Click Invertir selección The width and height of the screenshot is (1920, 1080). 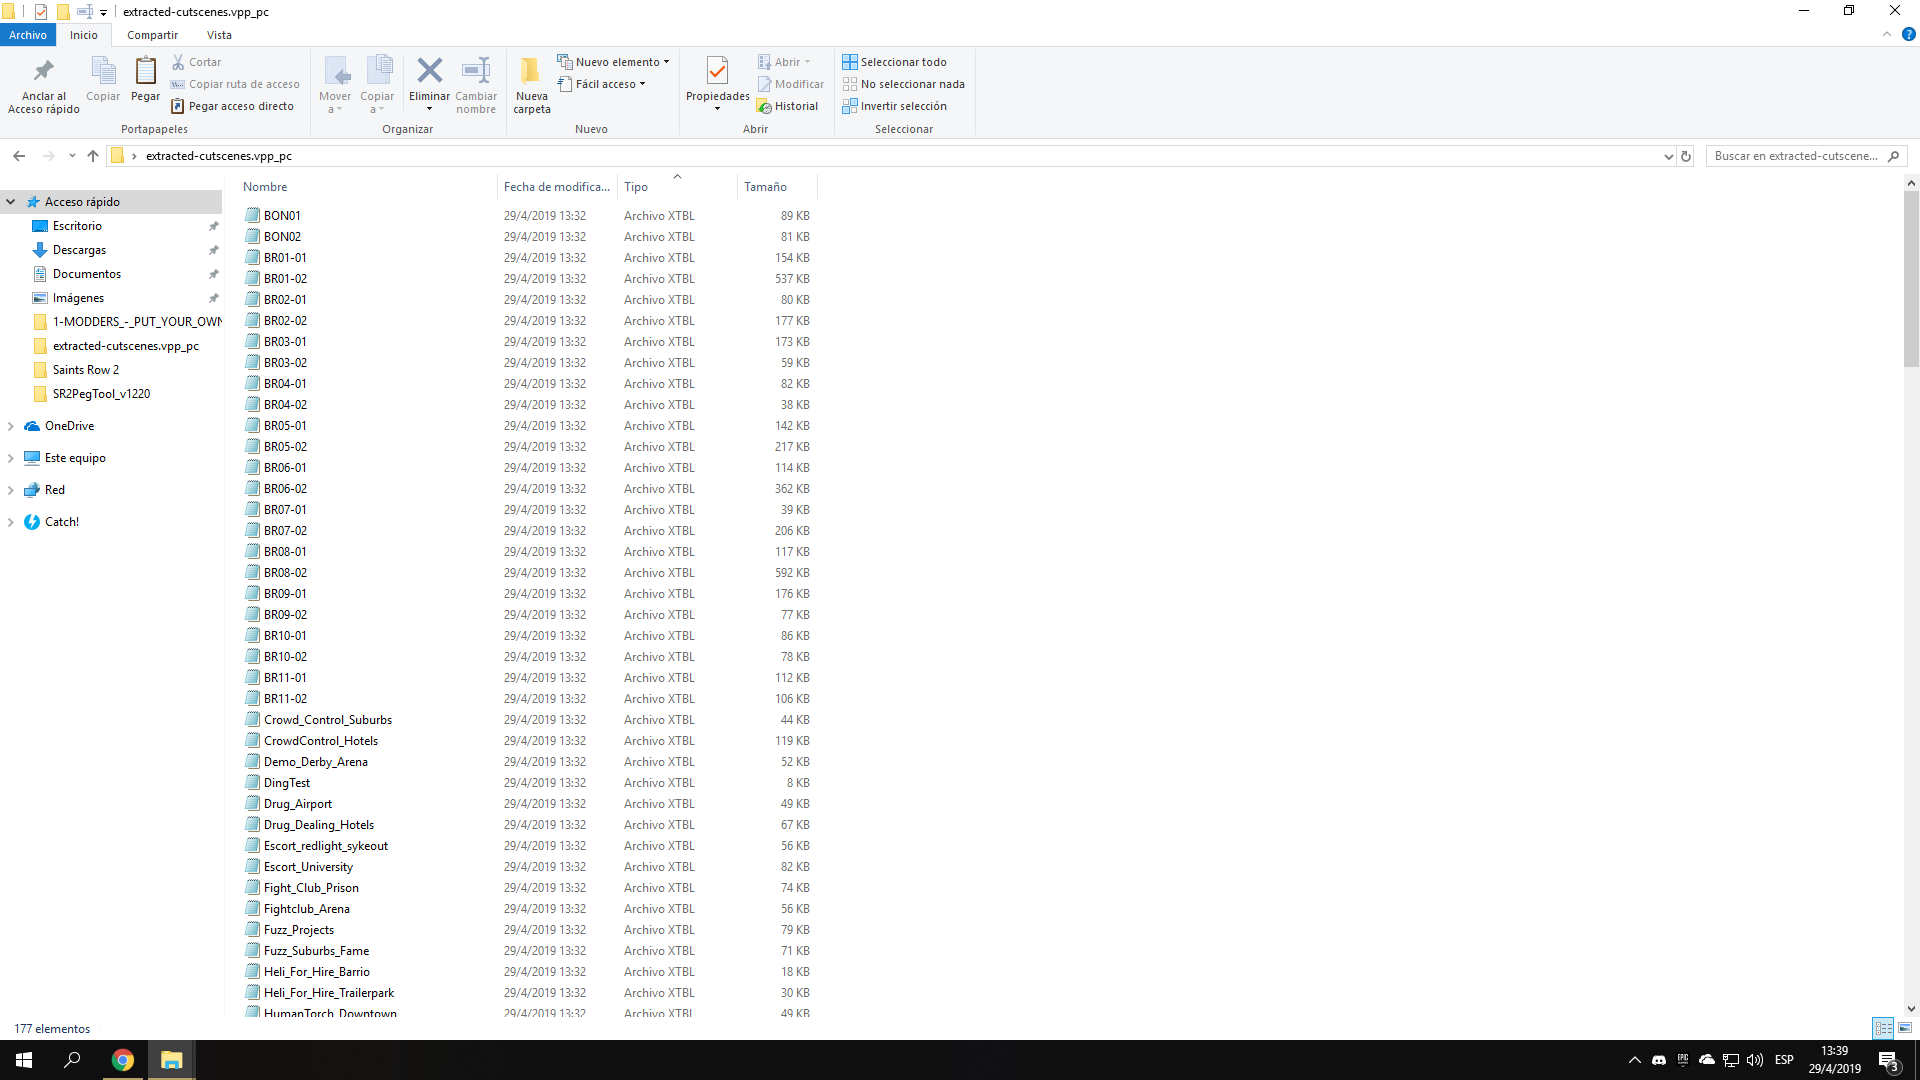894,106
